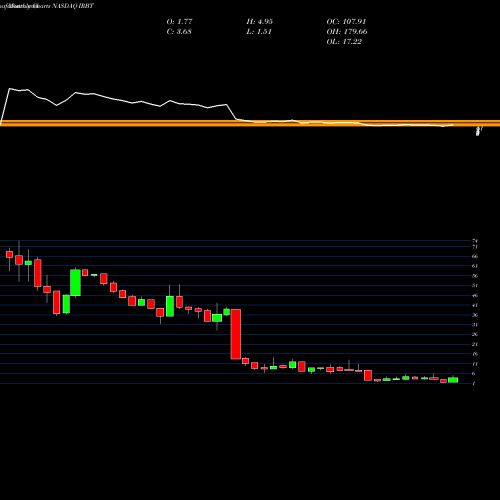
Task: Click the 74 price axis label
Action: (475, 241)
